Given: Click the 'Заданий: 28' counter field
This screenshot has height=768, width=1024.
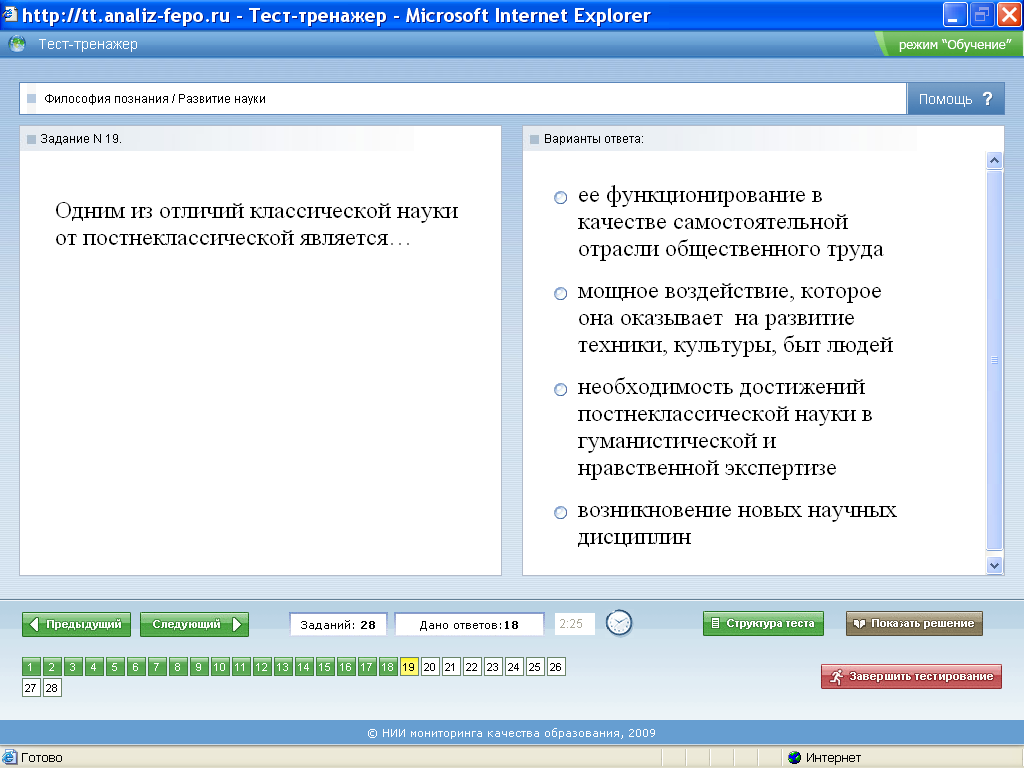Looking at the screenshot, I should tap(338, 624).
